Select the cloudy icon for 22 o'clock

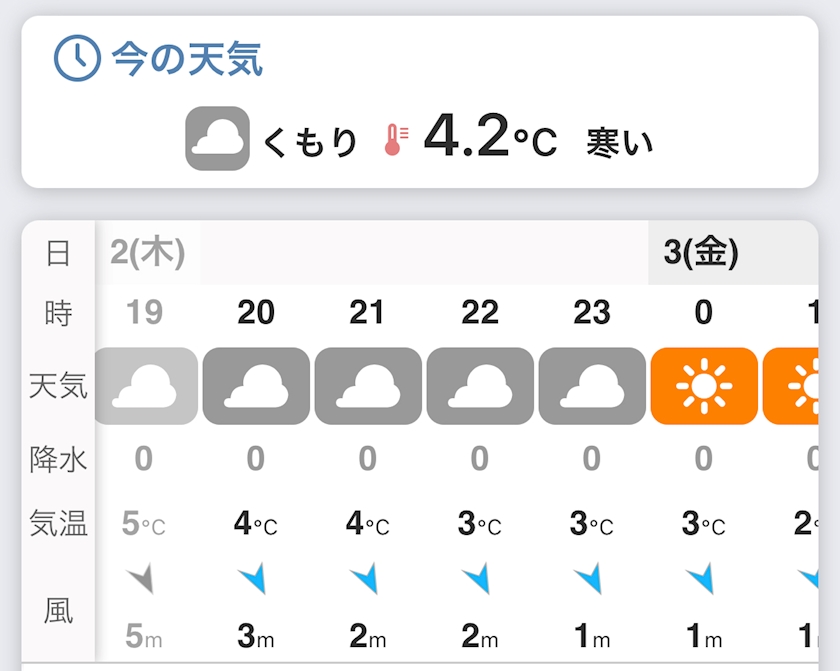(x=480, y=386)
